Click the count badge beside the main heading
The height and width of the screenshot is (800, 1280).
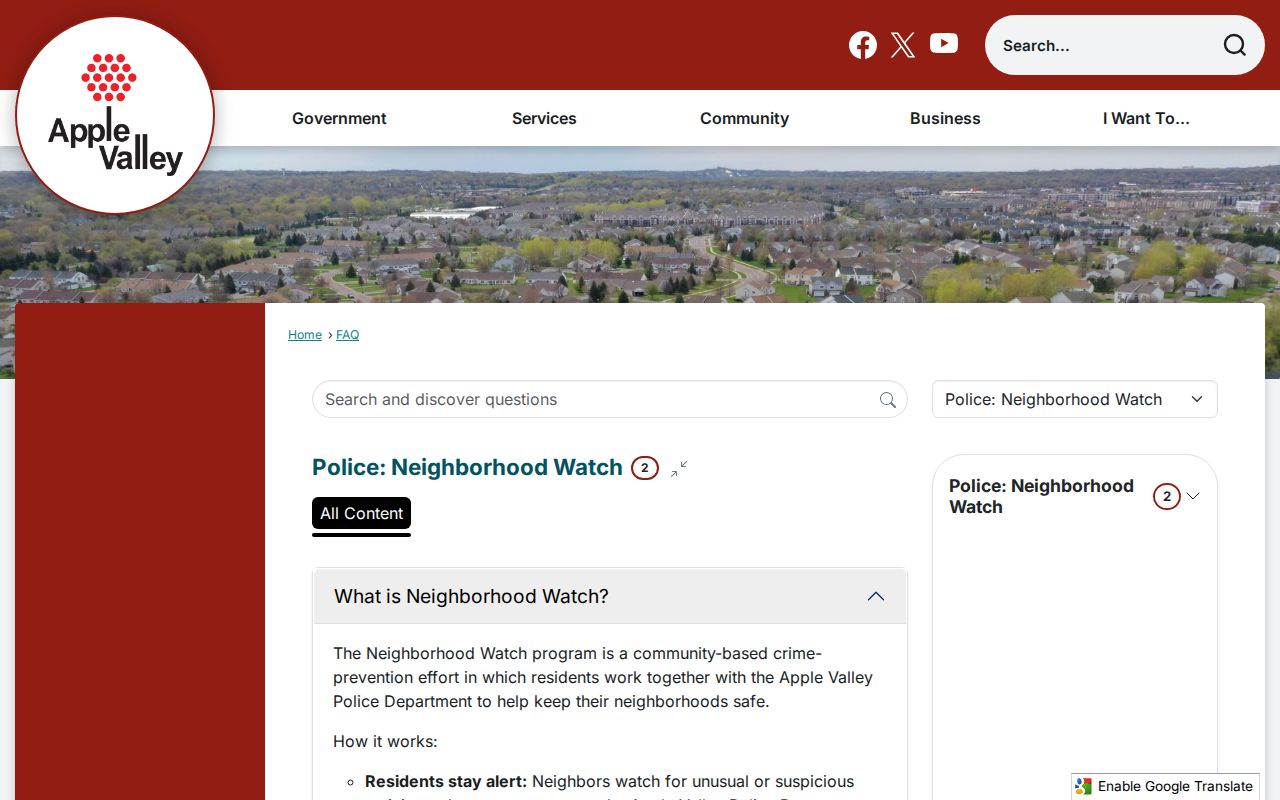tap(645, 468)
